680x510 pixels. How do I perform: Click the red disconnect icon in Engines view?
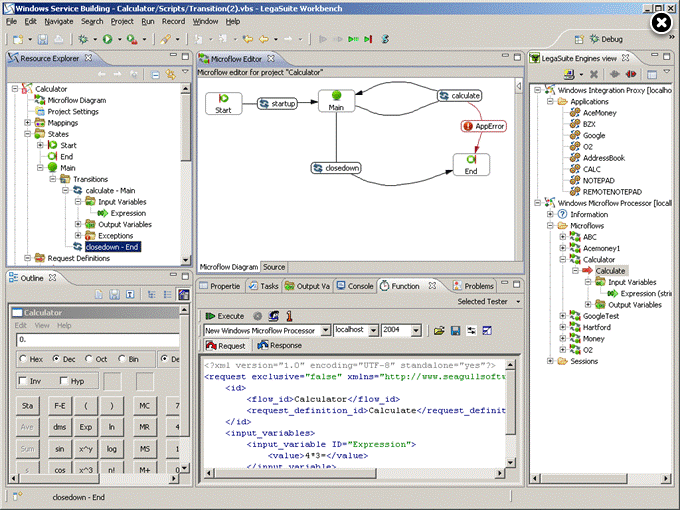pyautogui.click(x=631, y=74)
